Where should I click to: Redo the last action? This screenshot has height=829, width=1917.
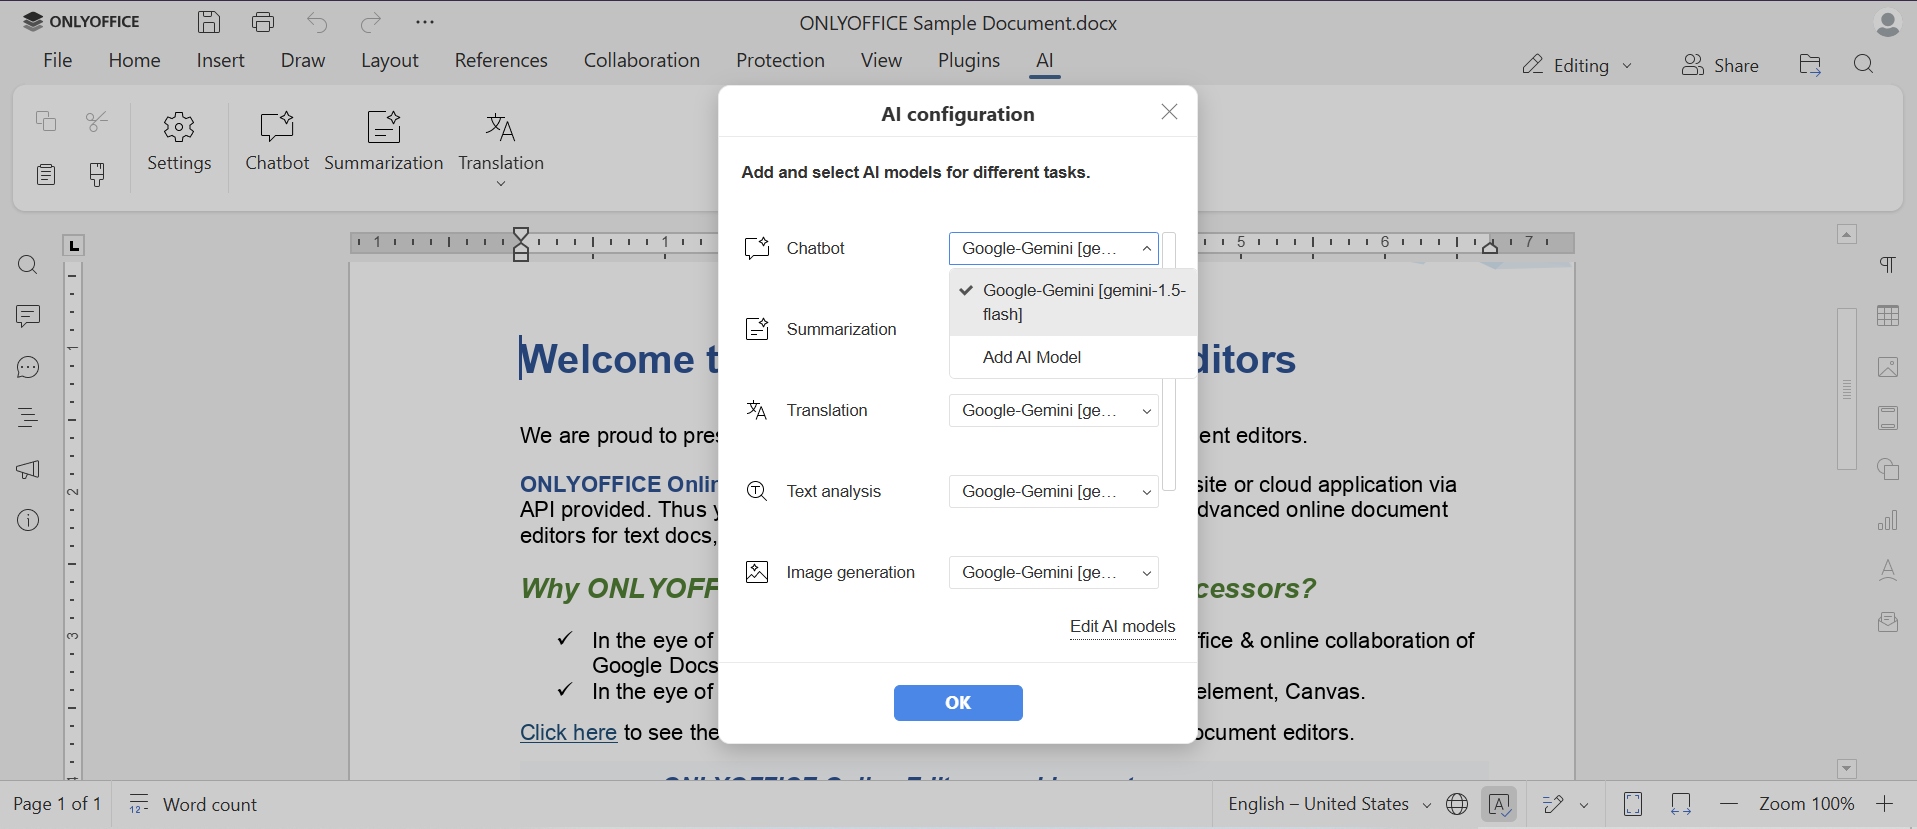pos(371,22)
